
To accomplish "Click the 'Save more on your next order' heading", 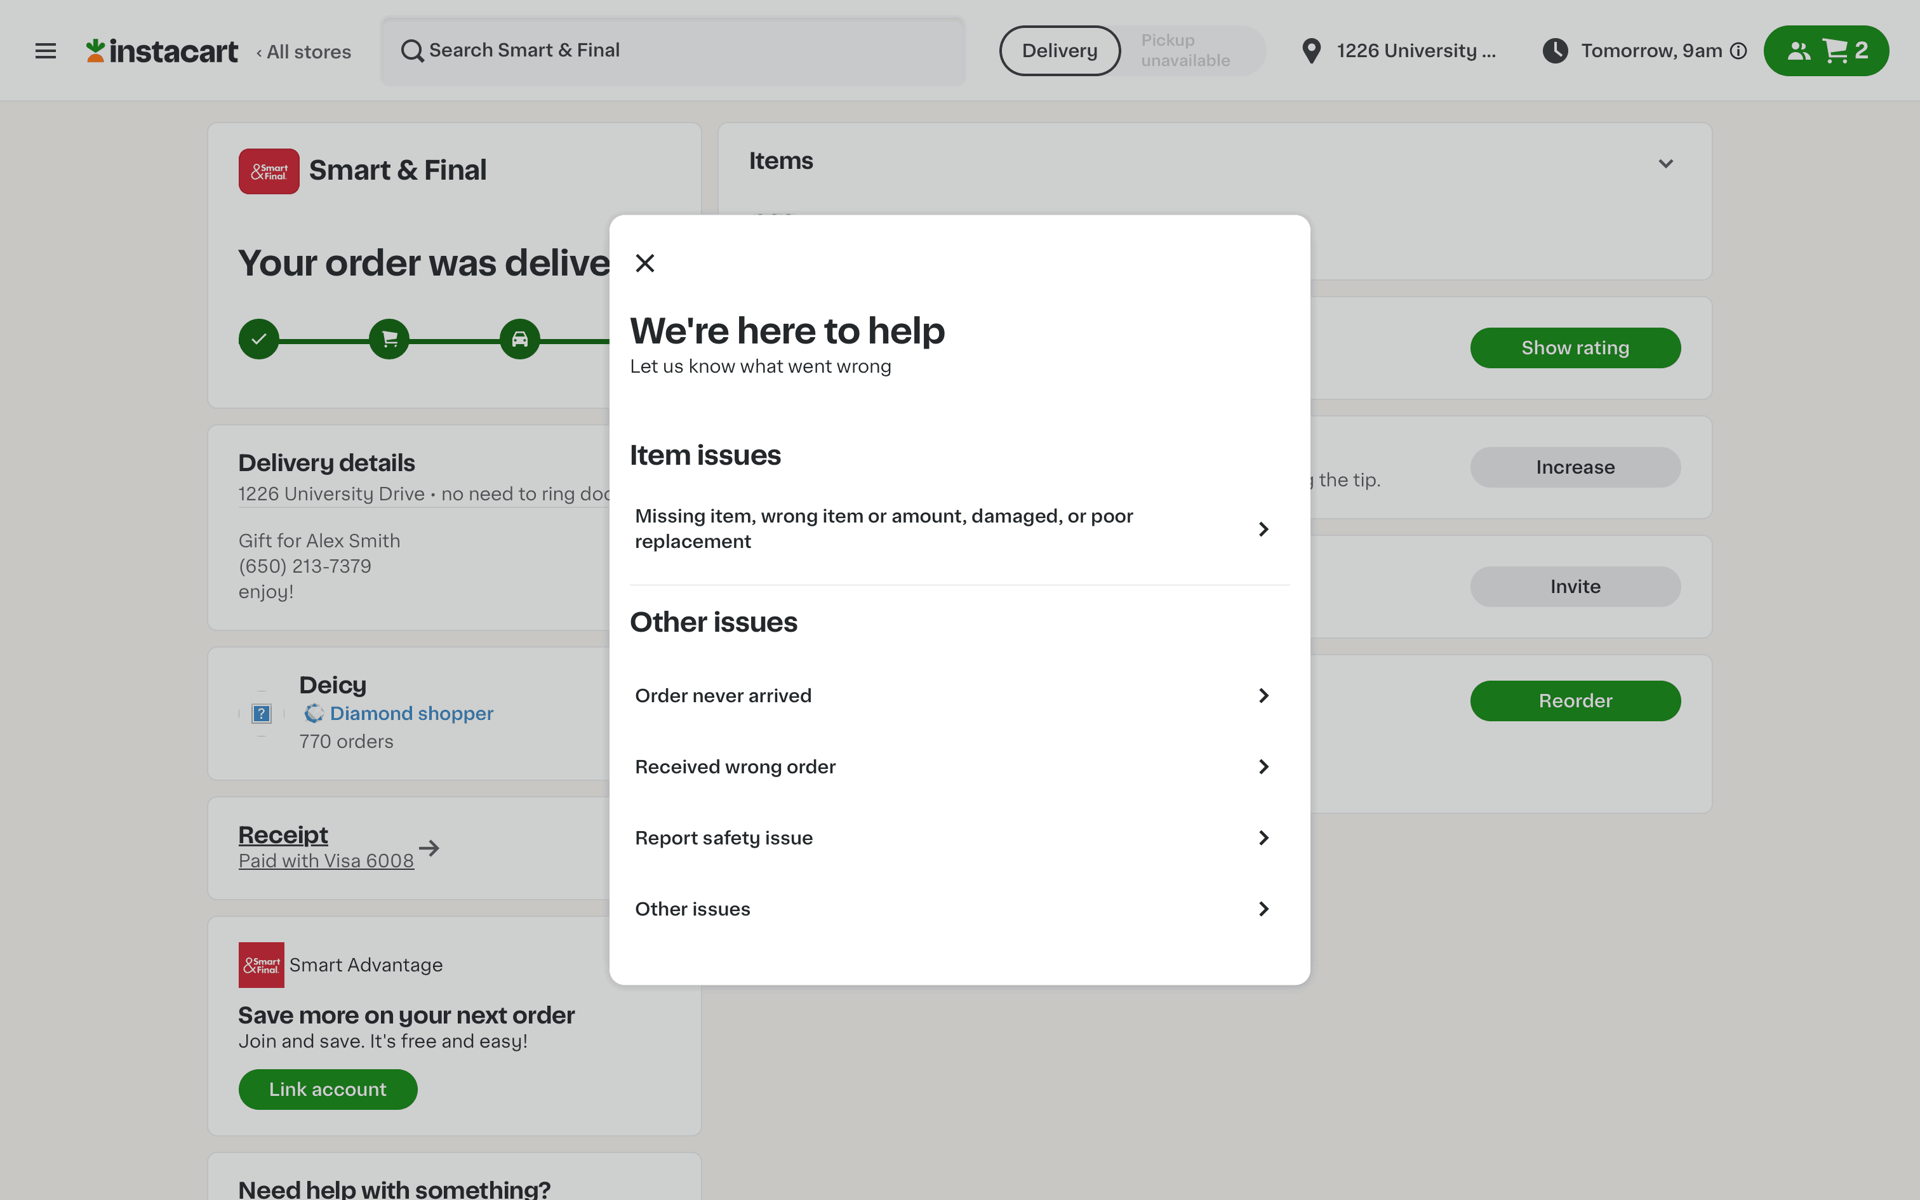I will coord(406,1016).
